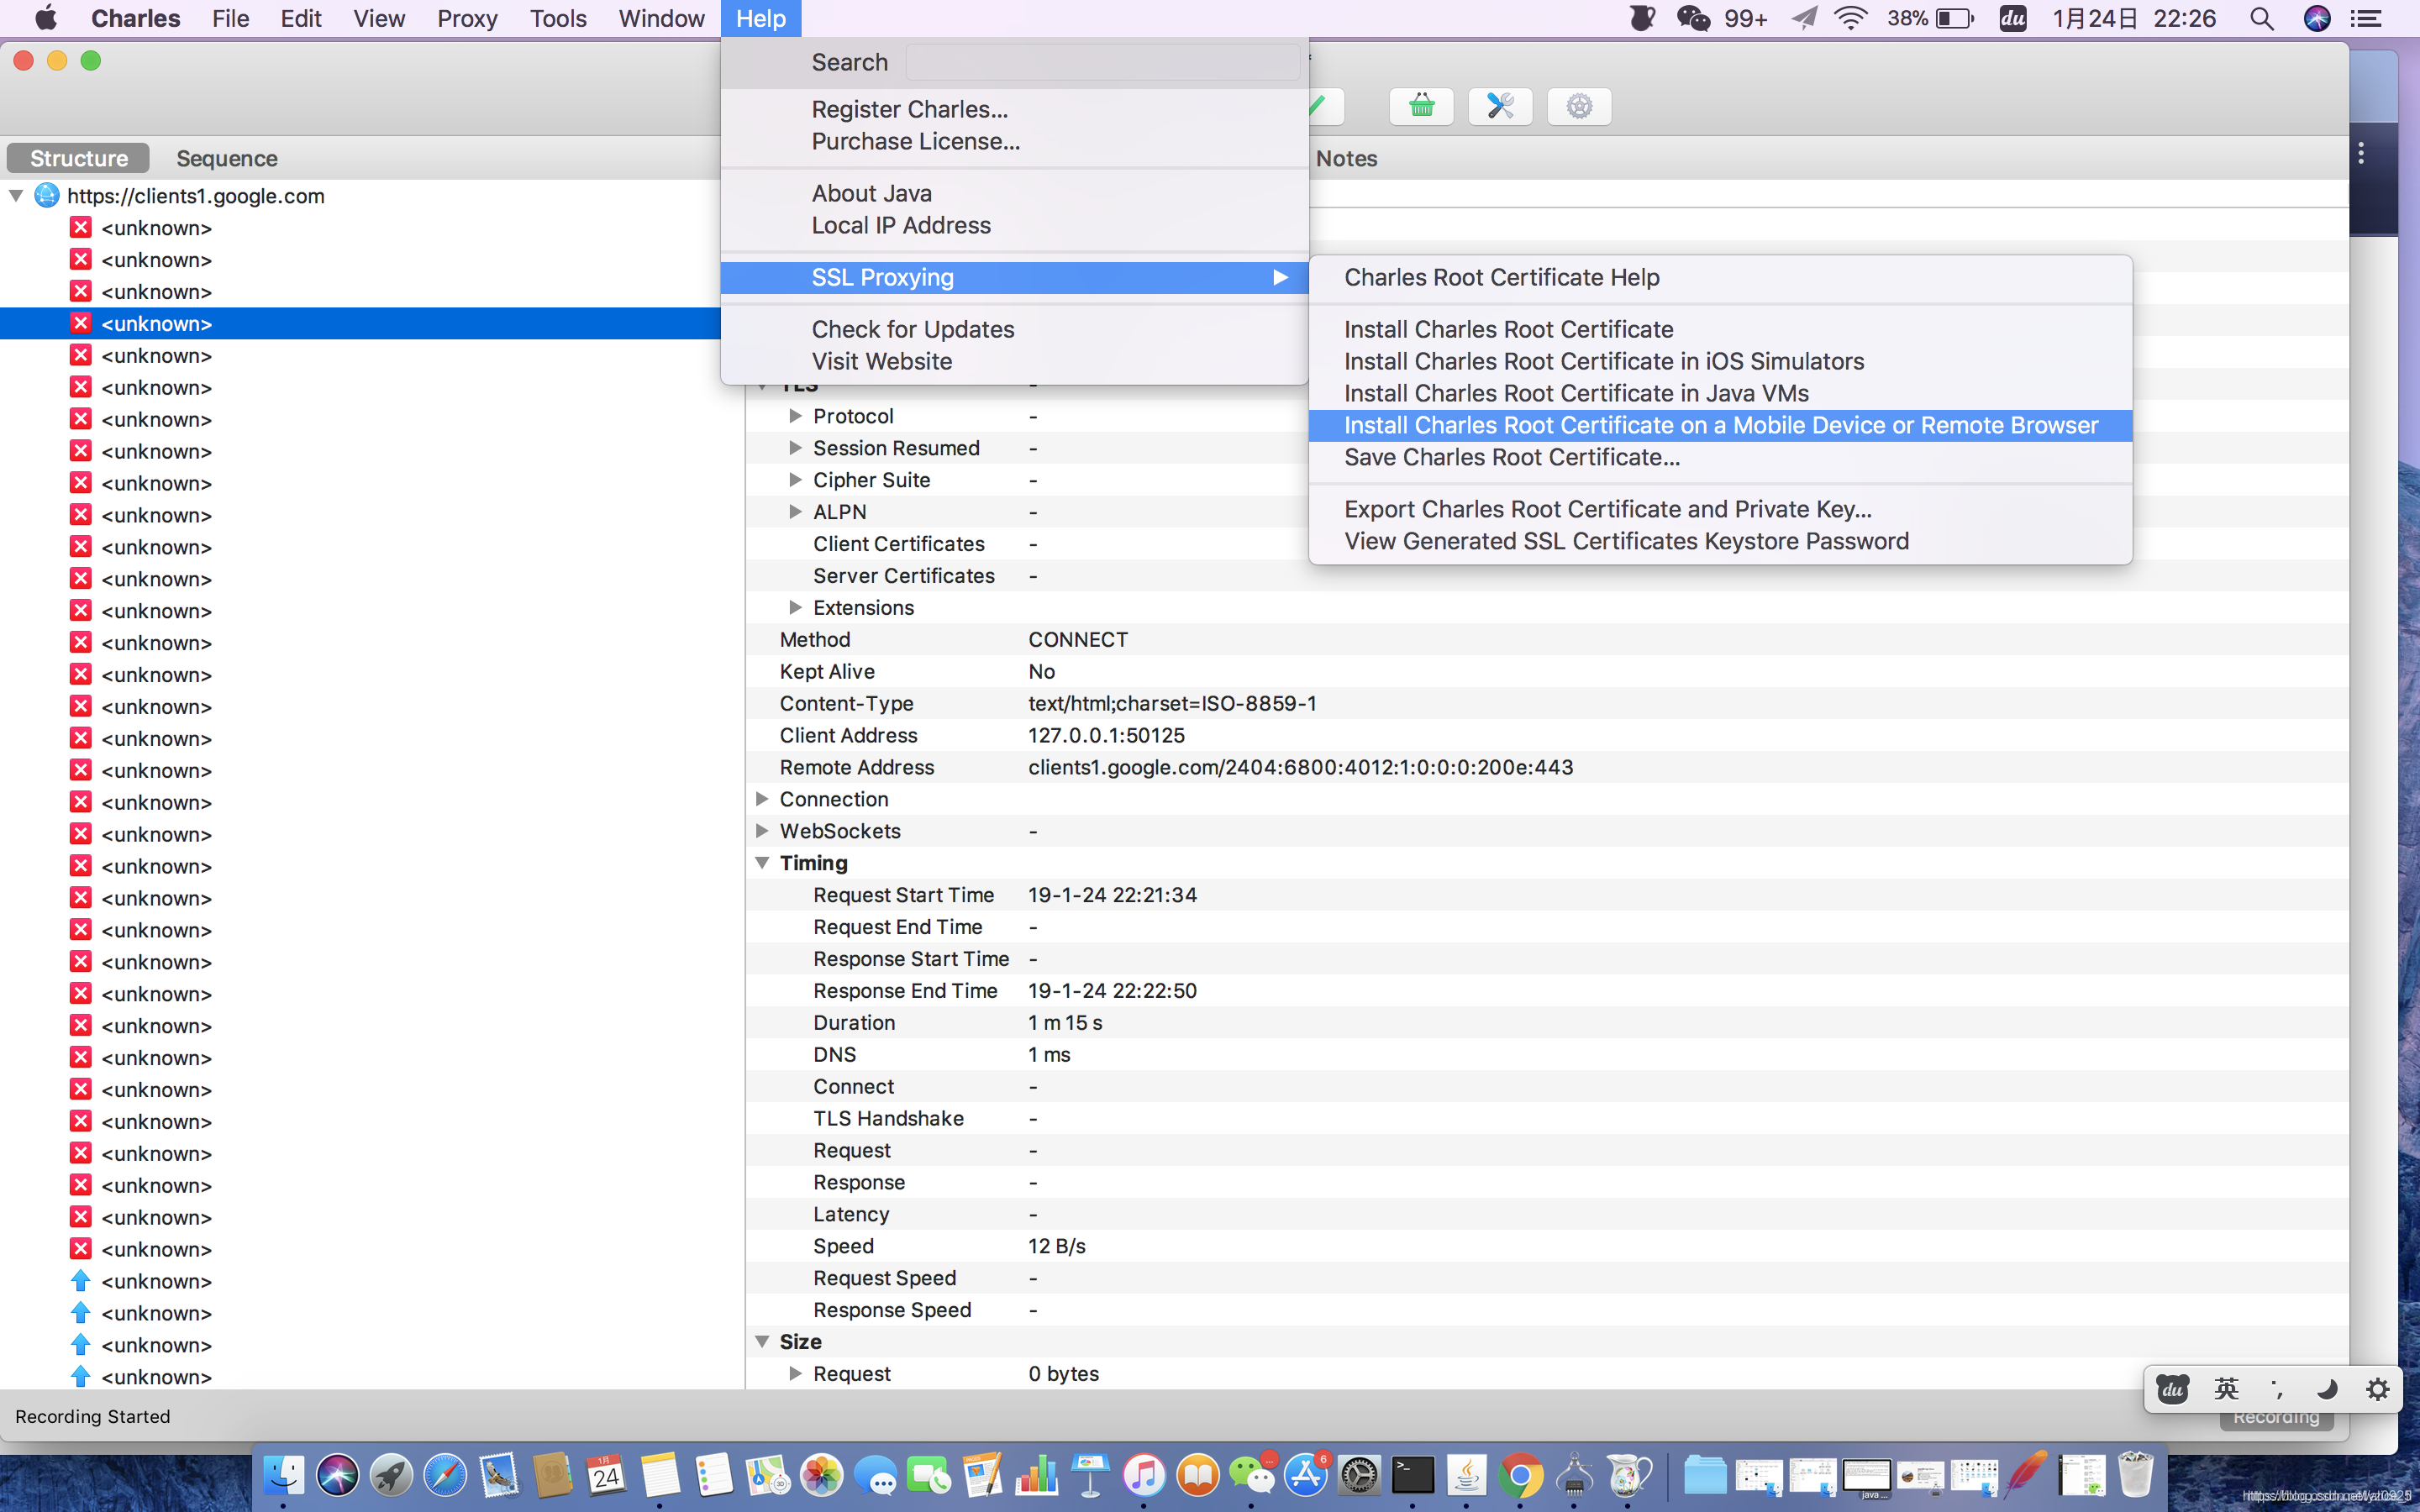
Task: Click the du Baidu input method icon
Action: click(x=2172, y=1389)
